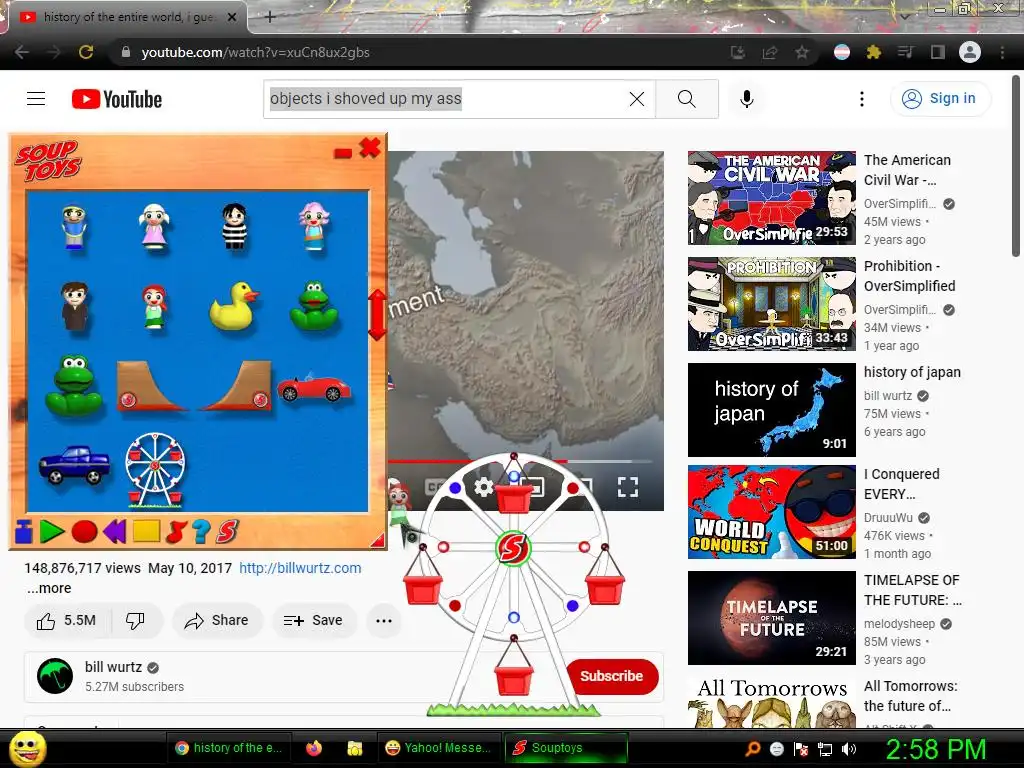Subscribe to bill wurtz
Viewport: 1024px width, 768px height.
(612, 676)
